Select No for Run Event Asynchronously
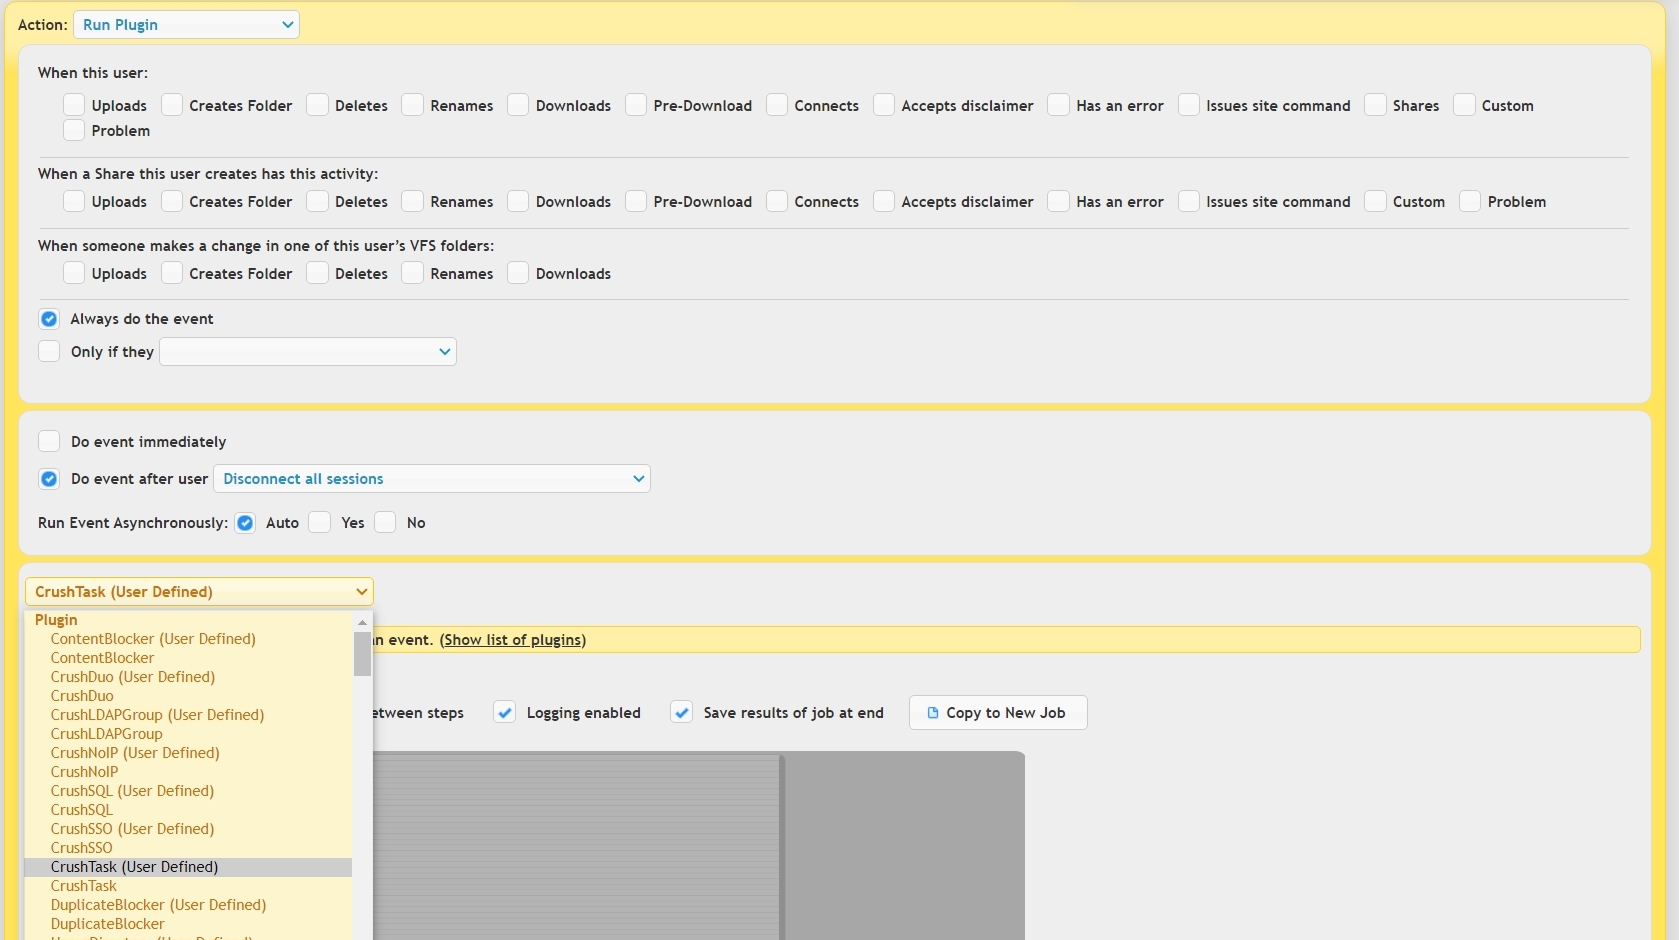 click(x=385, y=523)
